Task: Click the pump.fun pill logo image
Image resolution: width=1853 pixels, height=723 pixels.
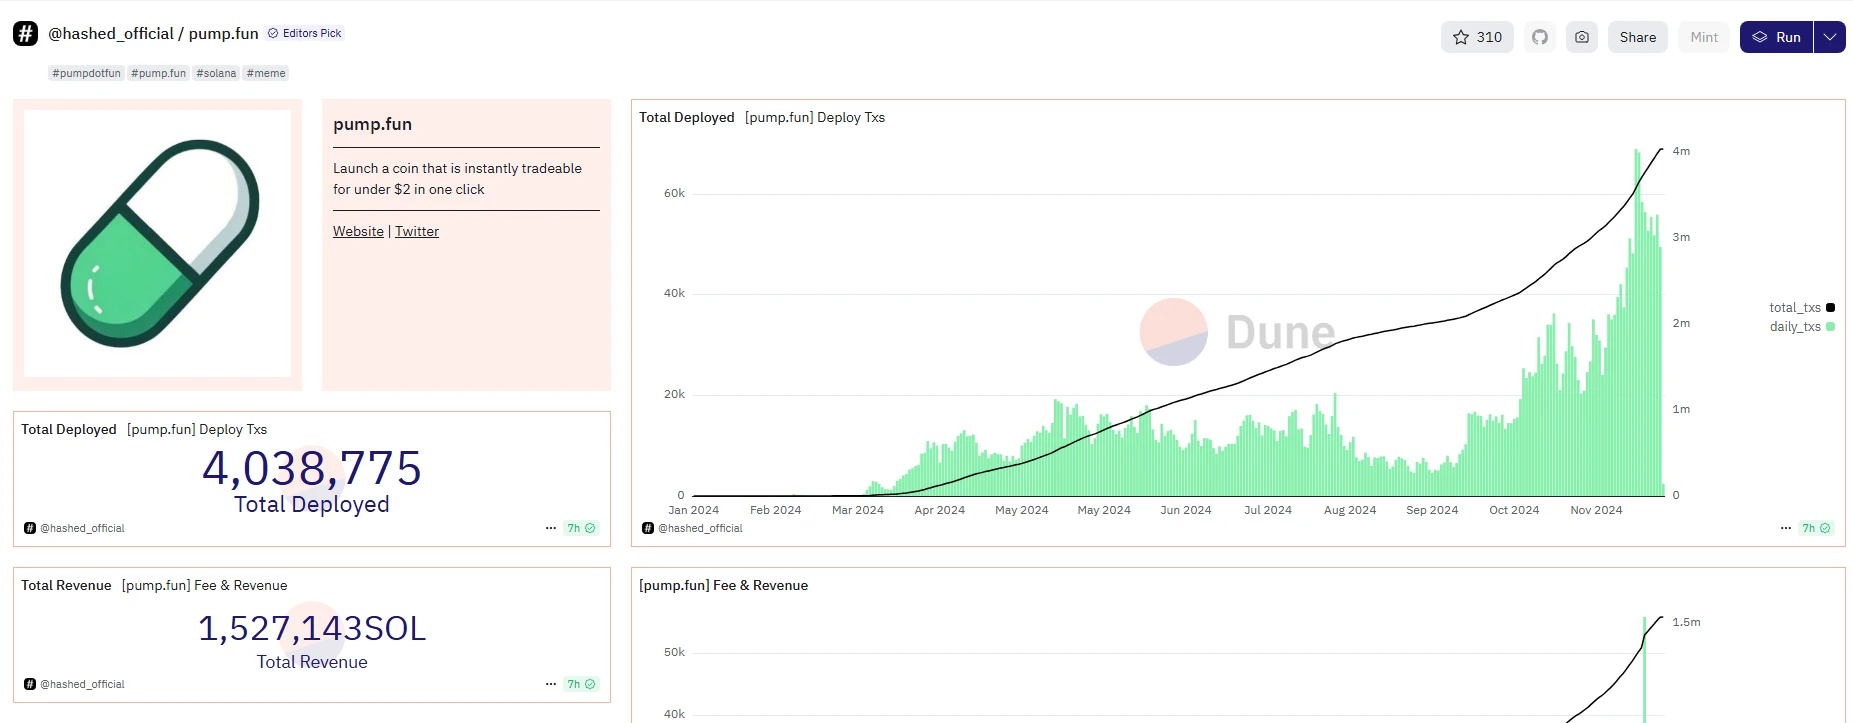Action: (x=158, y=244)
